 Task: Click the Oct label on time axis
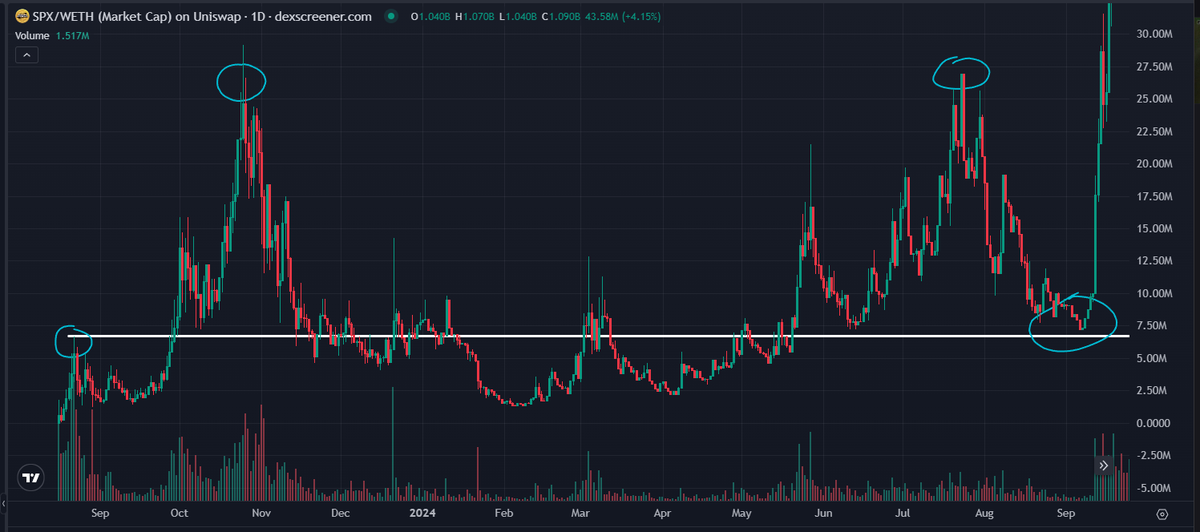click(179, 513)
